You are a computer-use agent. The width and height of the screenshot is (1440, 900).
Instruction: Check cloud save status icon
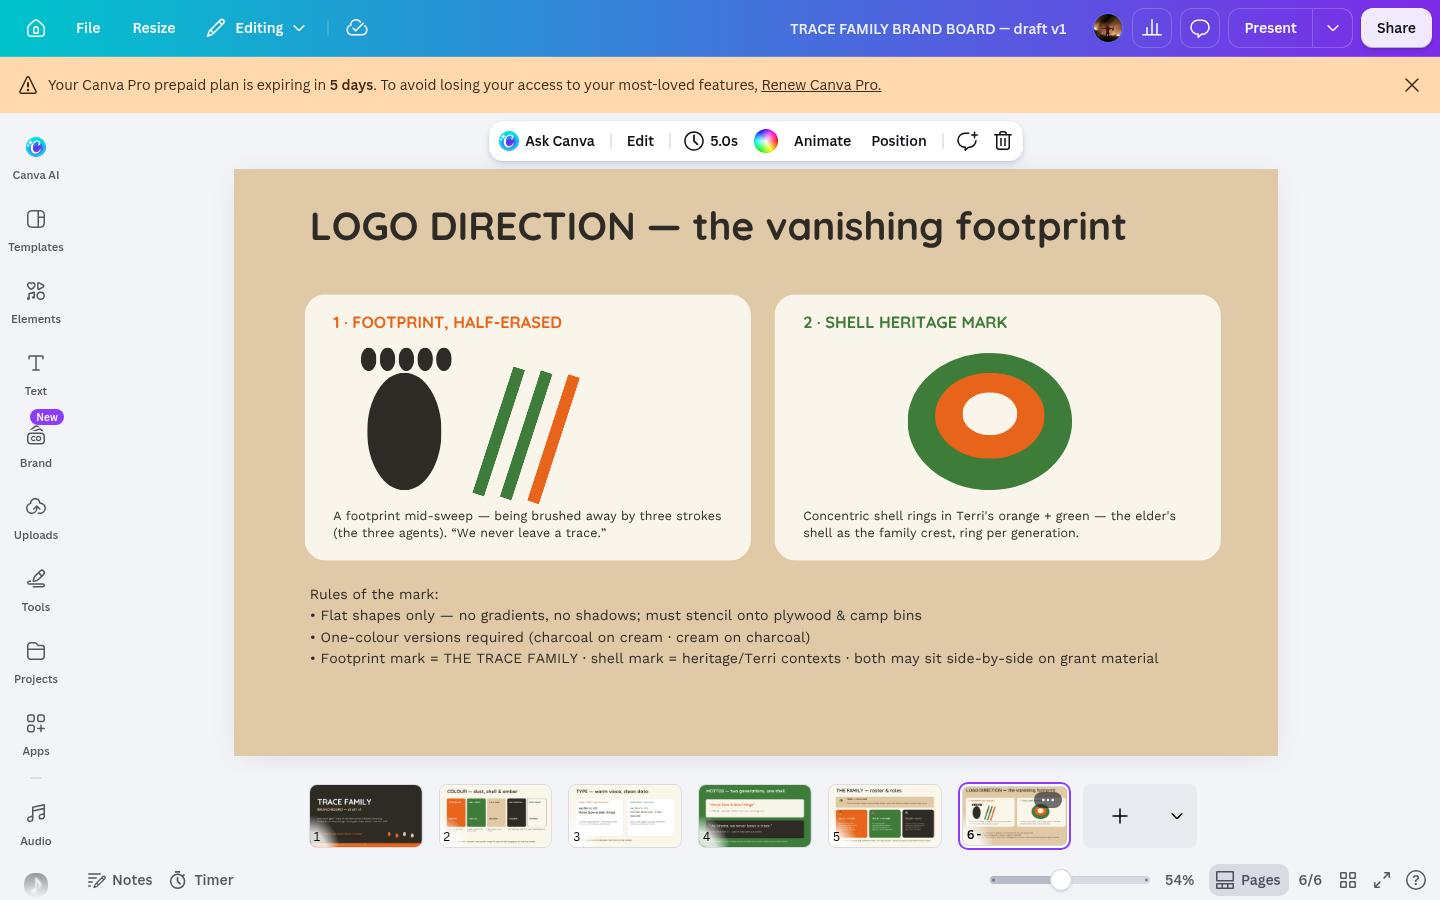[357, 28]
